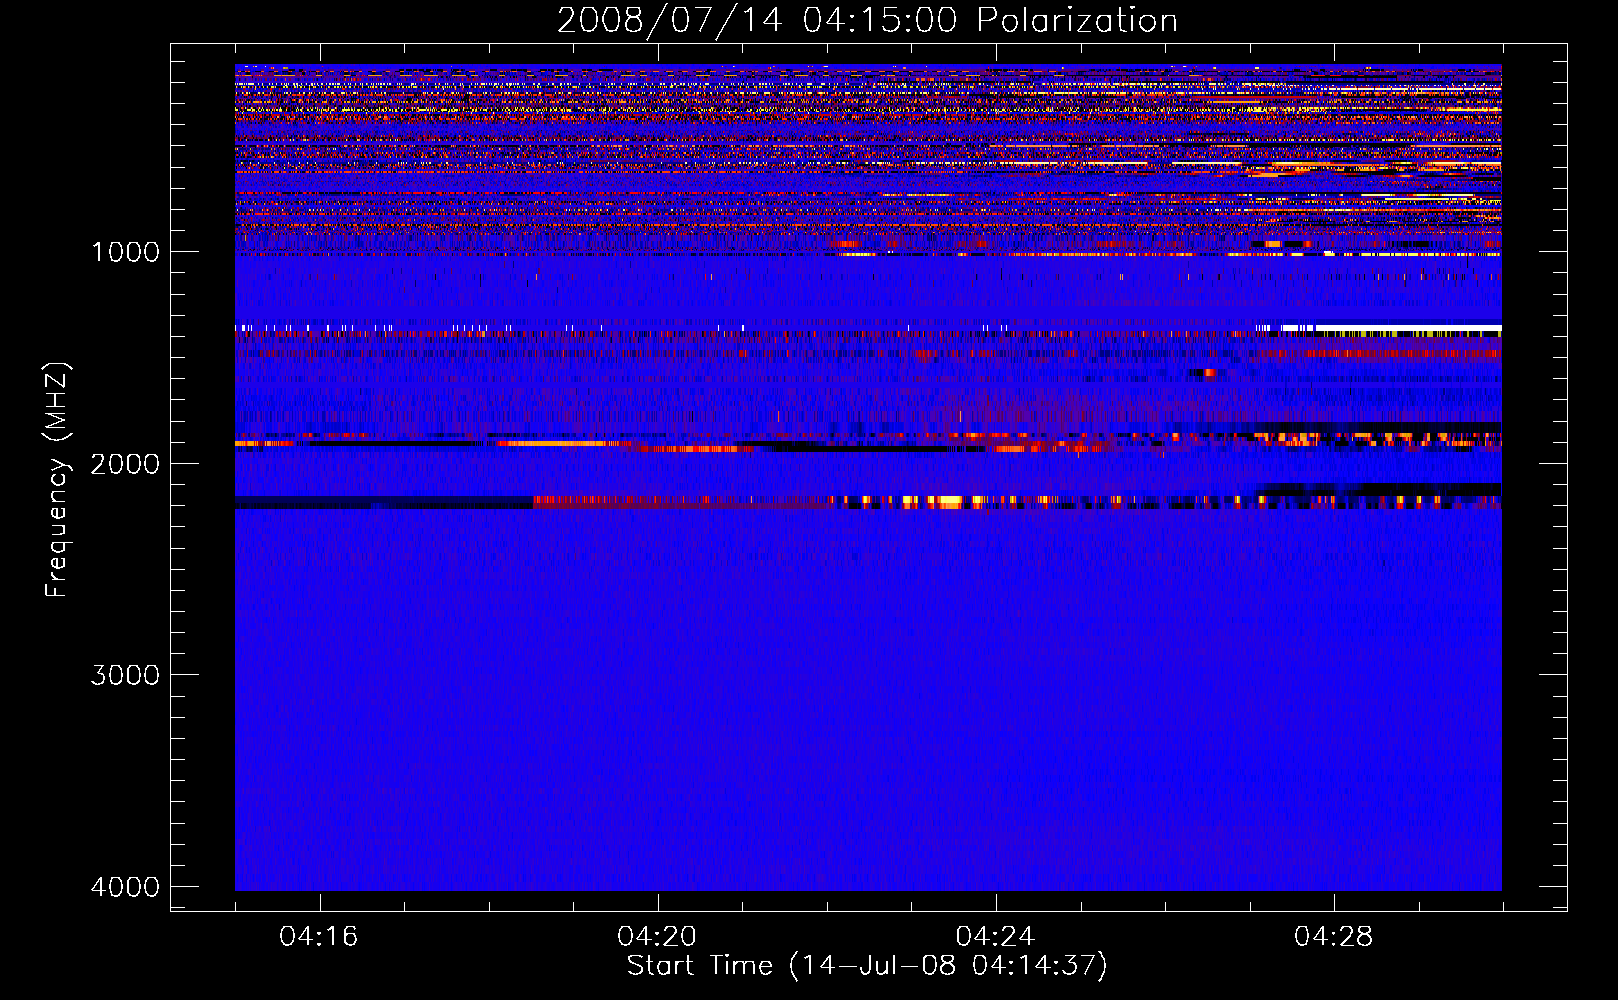Click the 04:28 time tick label
This screenshot has width=1618, height=1000.
click(x=1333, y=937)
